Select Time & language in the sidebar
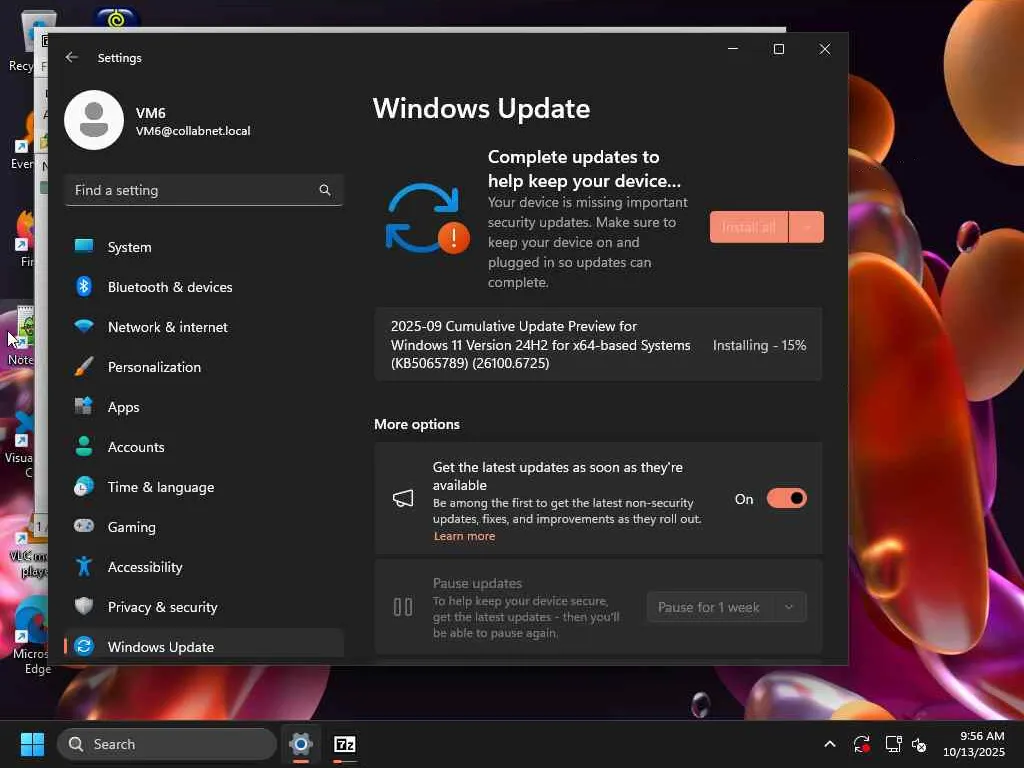This screenshot has height=768, width=1024. 204,487
